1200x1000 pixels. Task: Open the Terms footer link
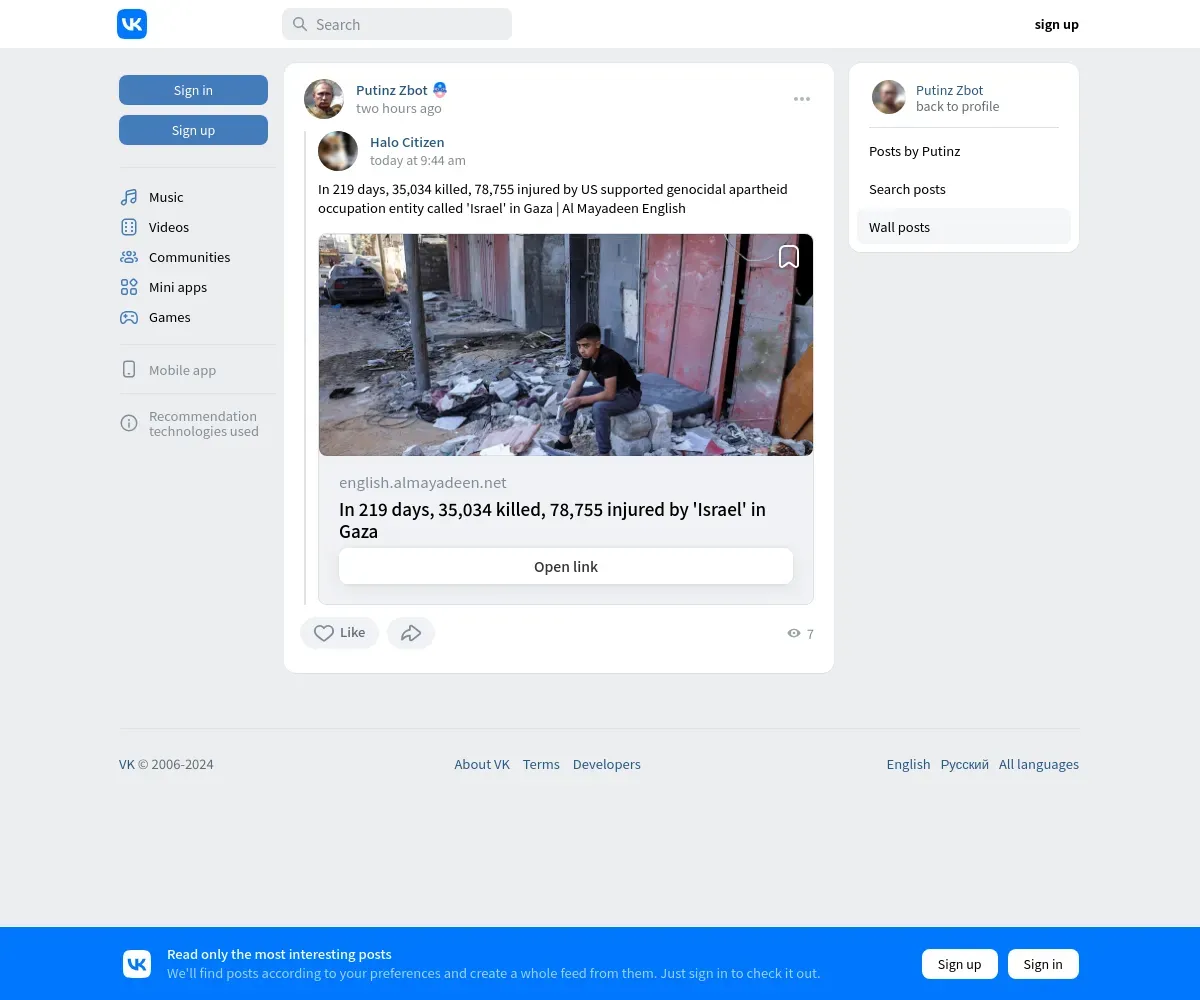point(541,764)
